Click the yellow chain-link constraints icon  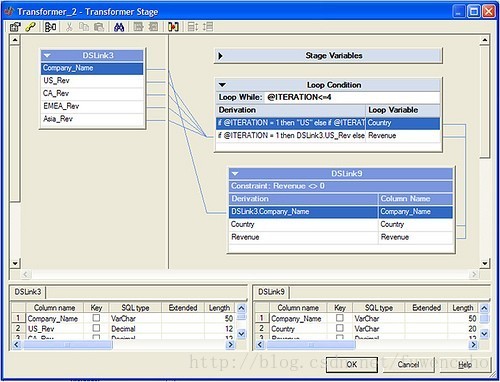[x=31, y=27]
